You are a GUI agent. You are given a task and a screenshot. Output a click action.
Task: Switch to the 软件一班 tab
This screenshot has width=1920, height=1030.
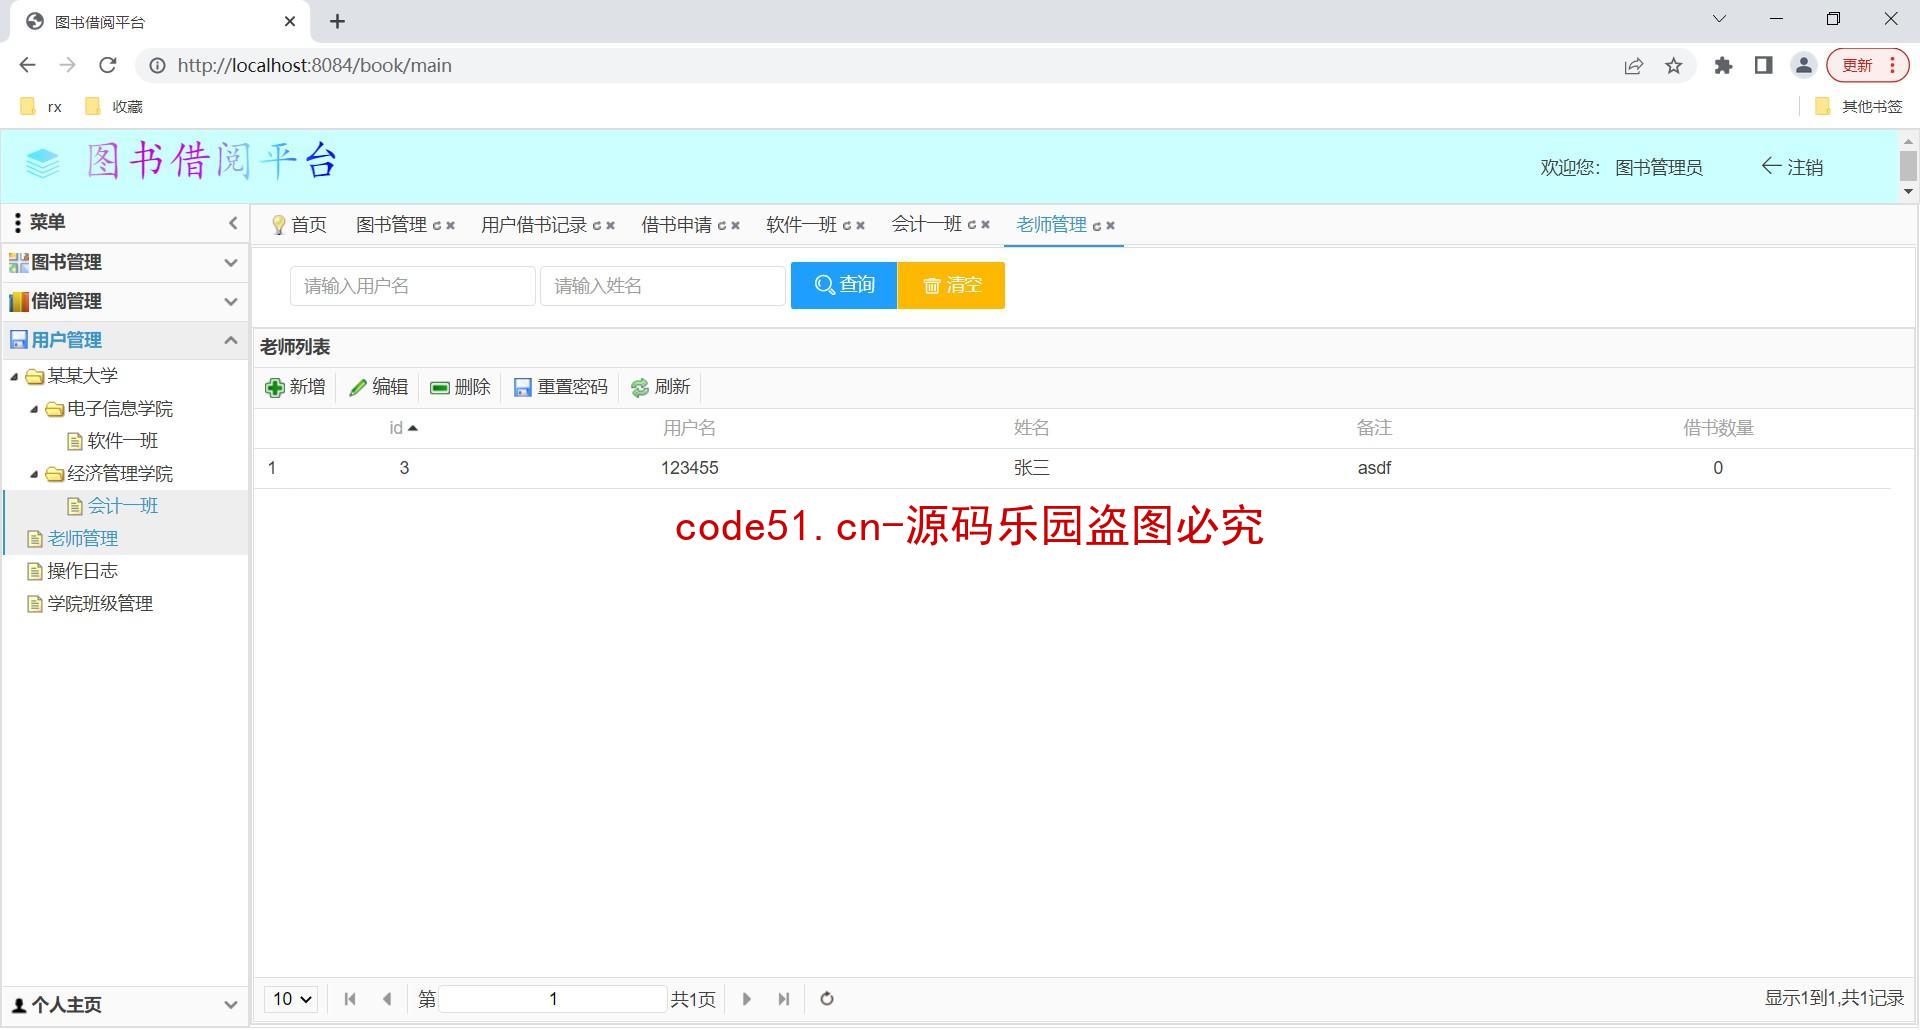(x=801, y=225)
